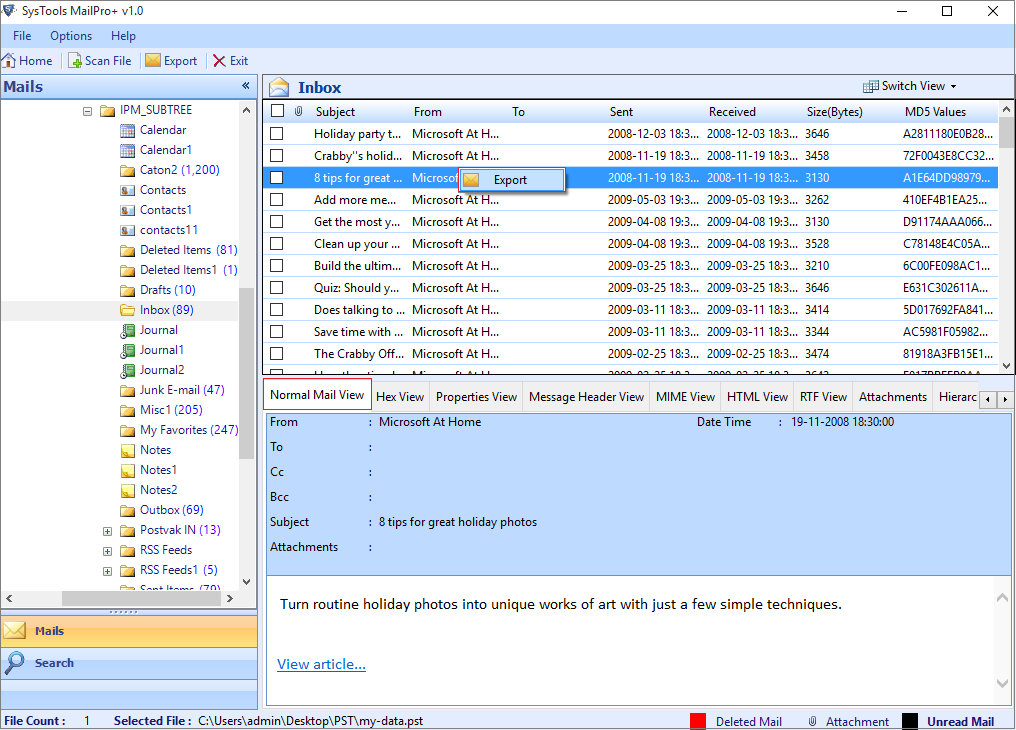1016x730 pixels.
Task: Open the Options menu
Action: (71, 36)
